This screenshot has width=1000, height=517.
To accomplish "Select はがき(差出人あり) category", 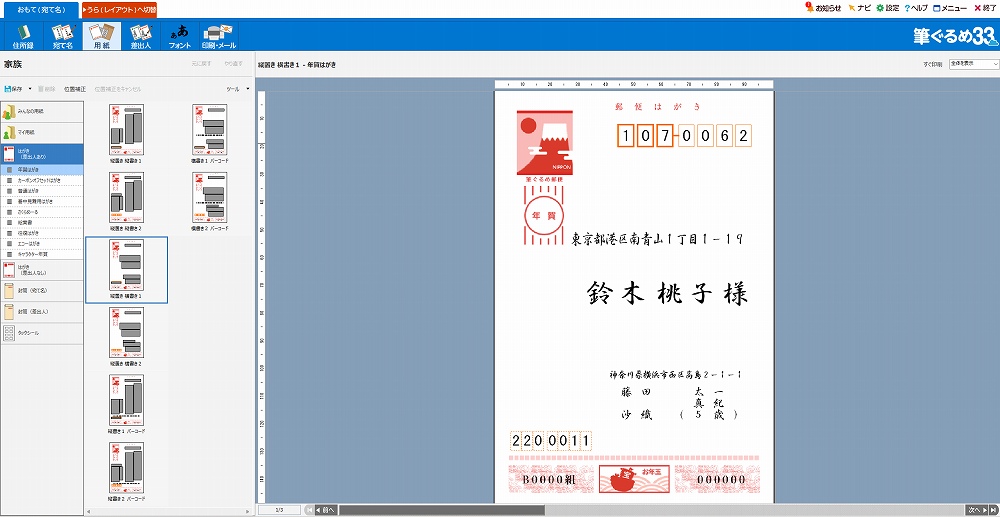I will click(x=41, y=154).
